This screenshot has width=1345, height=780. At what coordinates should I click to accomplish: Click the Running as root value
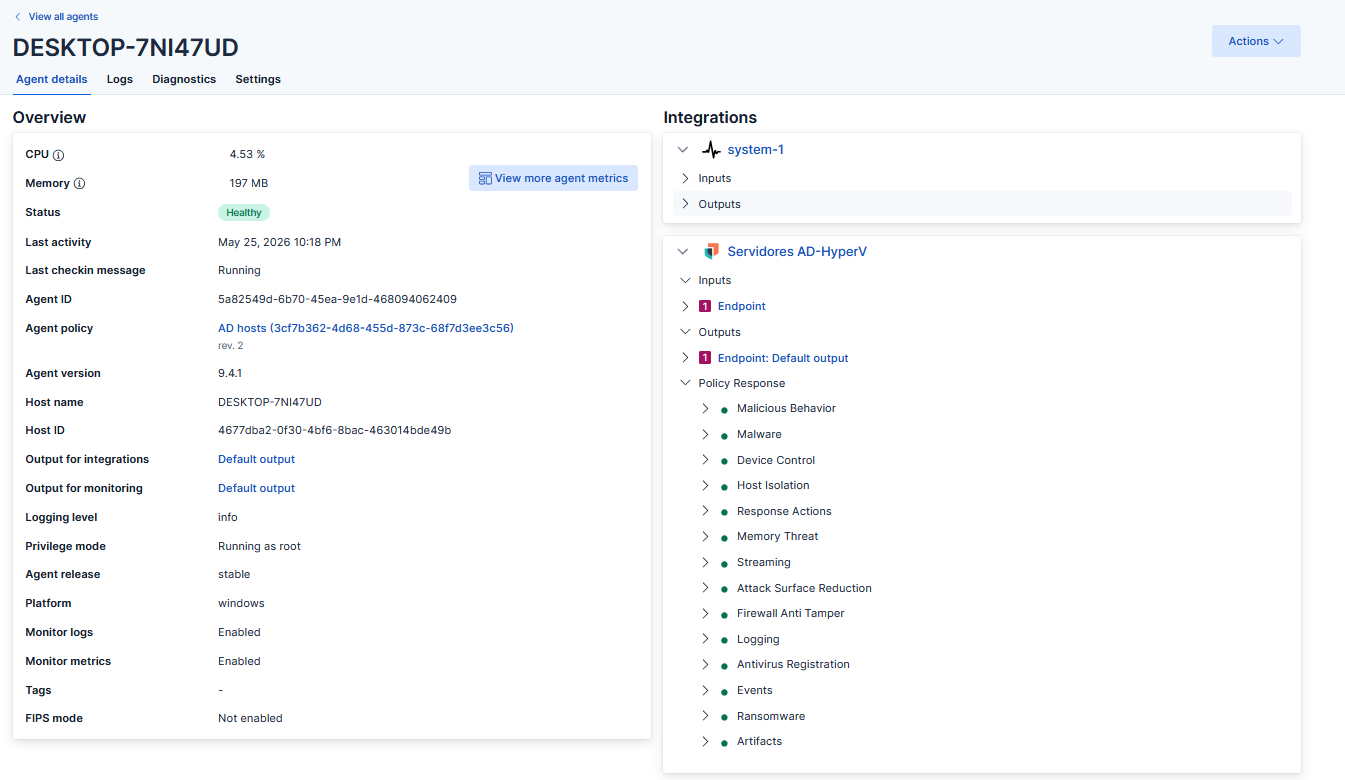coord(260,547)
